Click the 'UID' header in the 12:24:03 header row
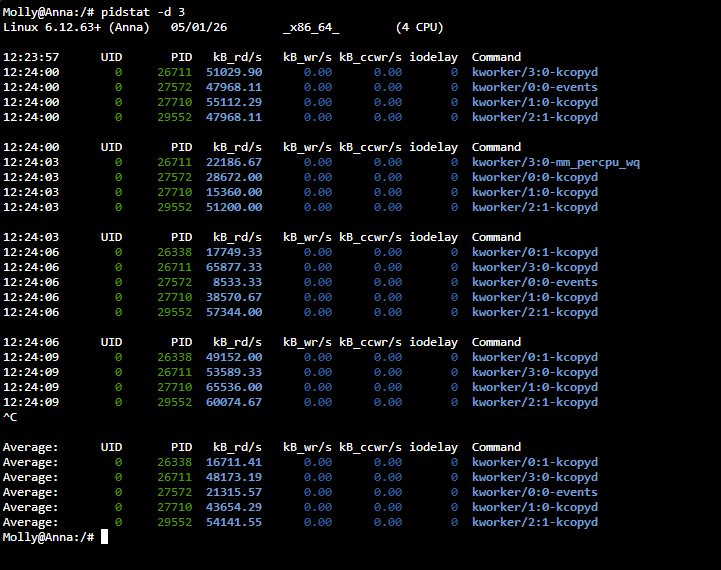 [111, 238]
